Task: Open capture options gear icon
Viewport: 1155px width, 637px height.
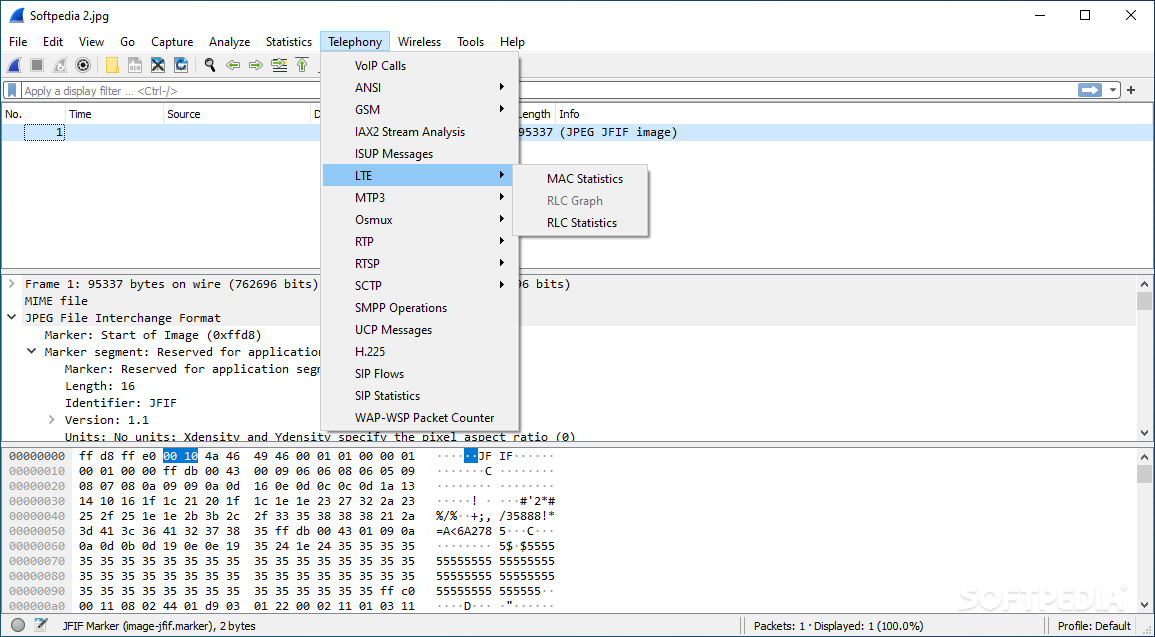Action: click(82, 65)
